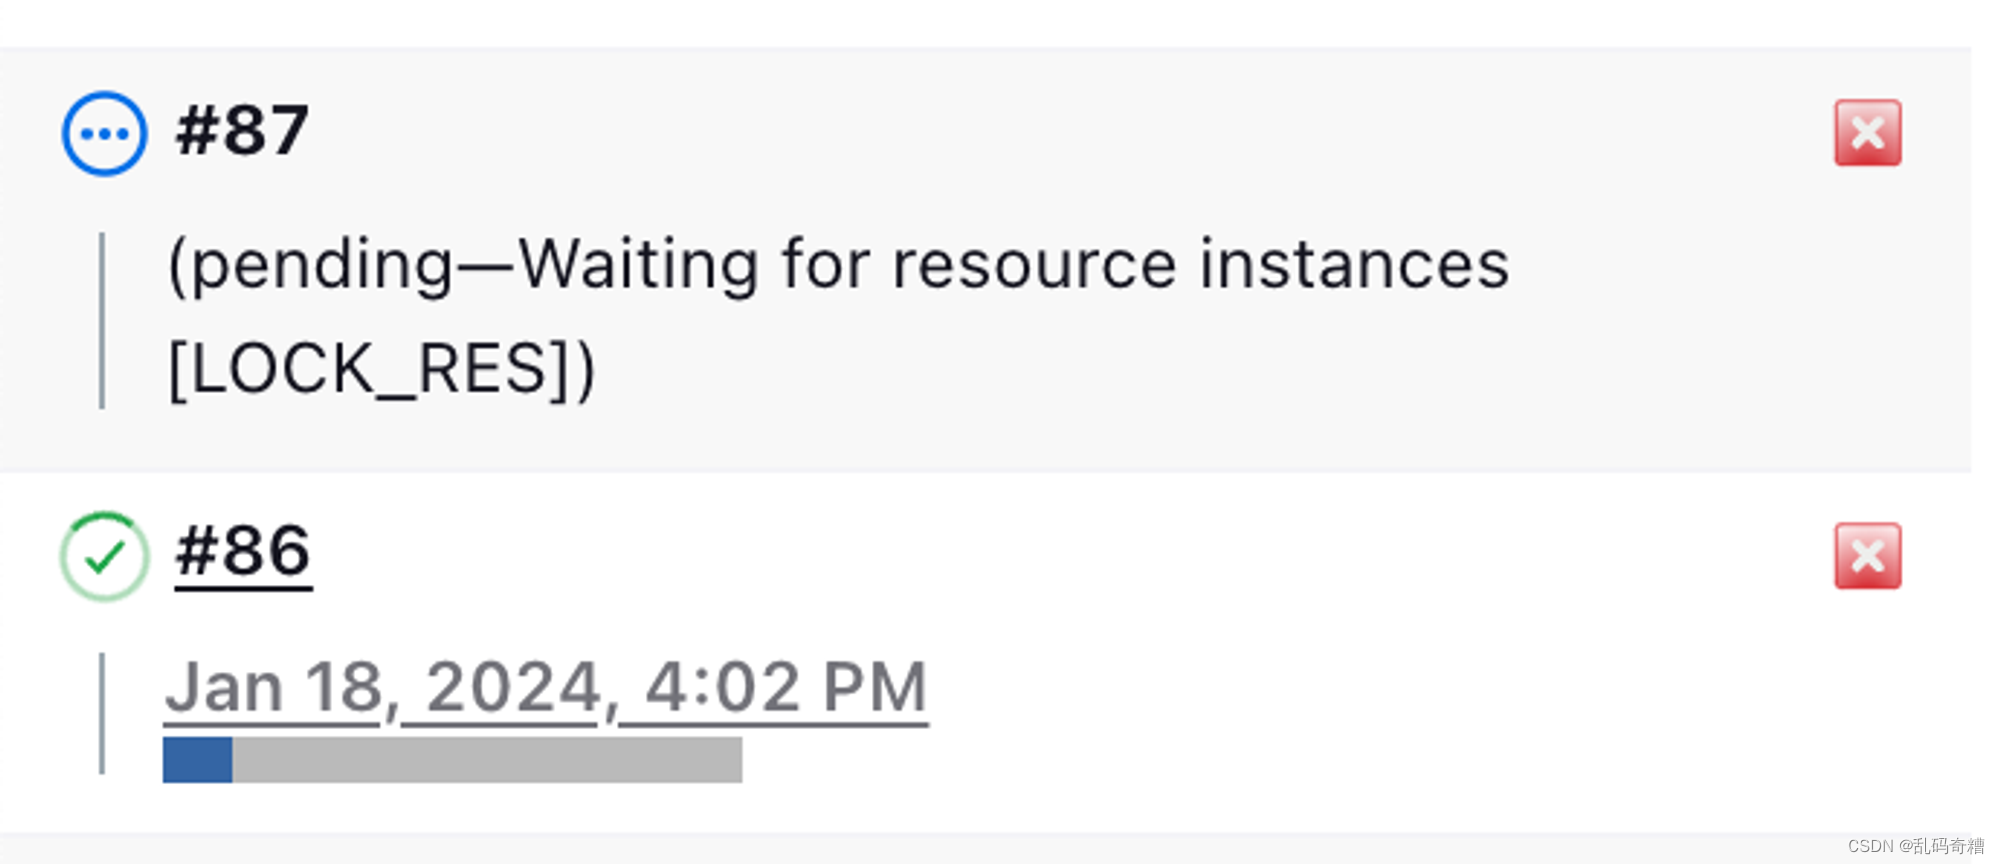The width and height of the screenshot is (2000, 864).
Task: Click the pending—Waiting for resource instances message
Action: 840,263
